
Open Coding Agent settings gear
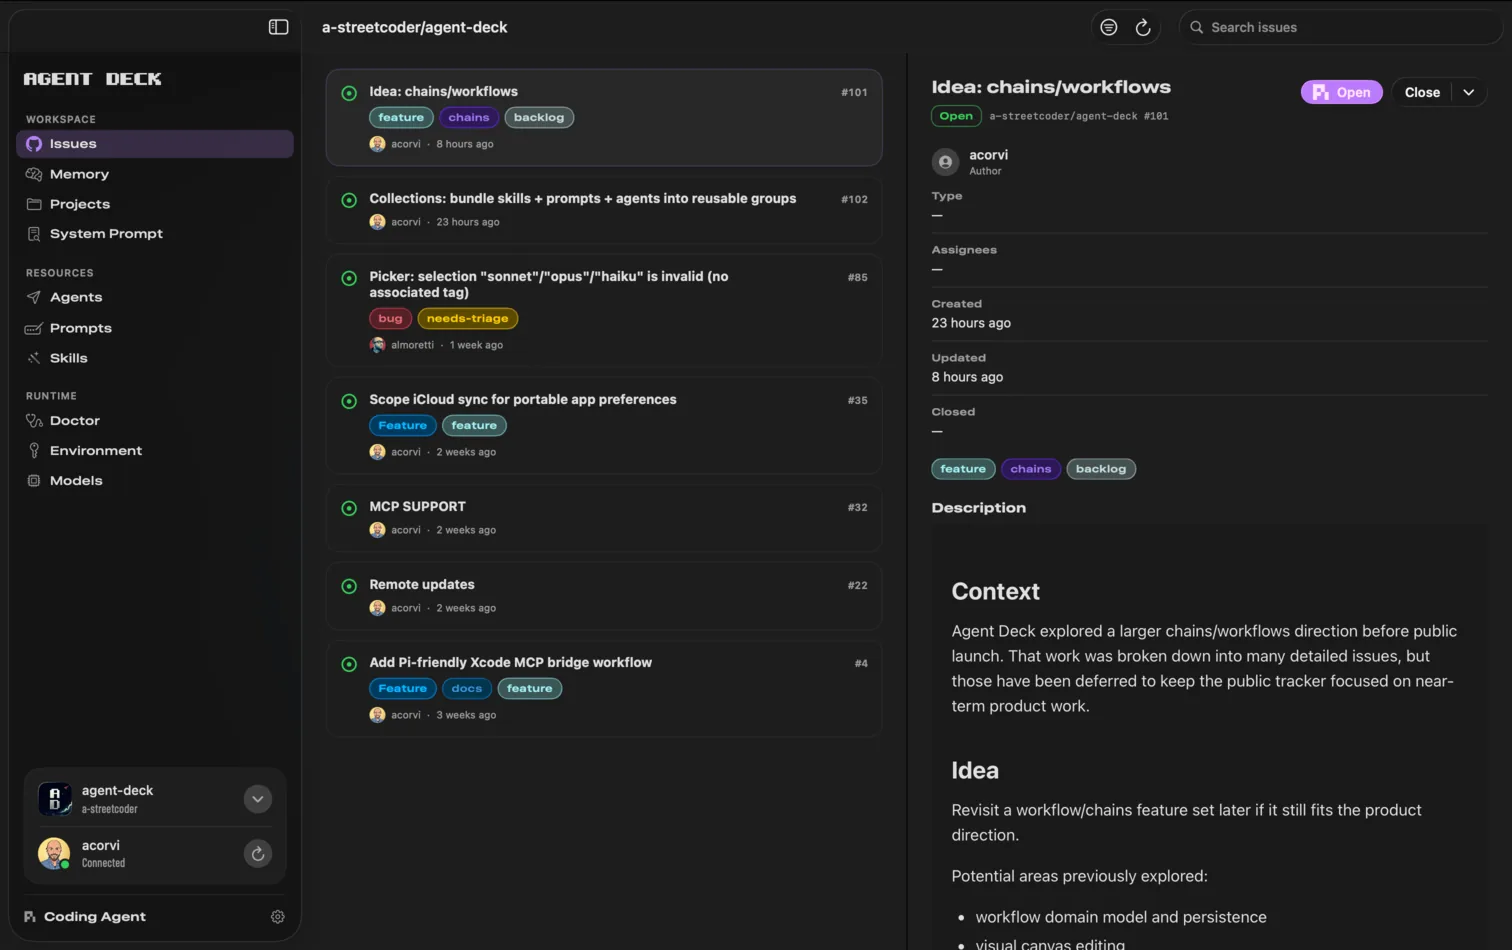click(x=278, y=917)
